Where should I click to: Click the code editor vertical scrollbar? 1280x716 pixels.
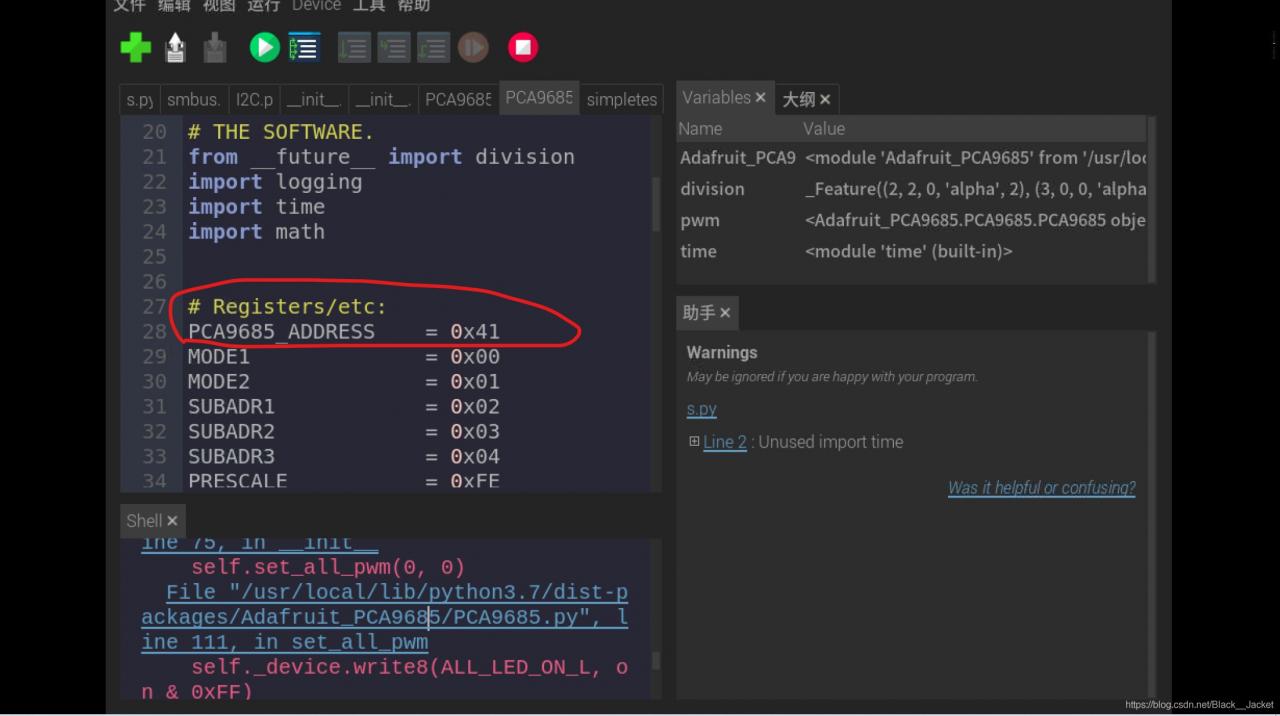pos(656,205)
